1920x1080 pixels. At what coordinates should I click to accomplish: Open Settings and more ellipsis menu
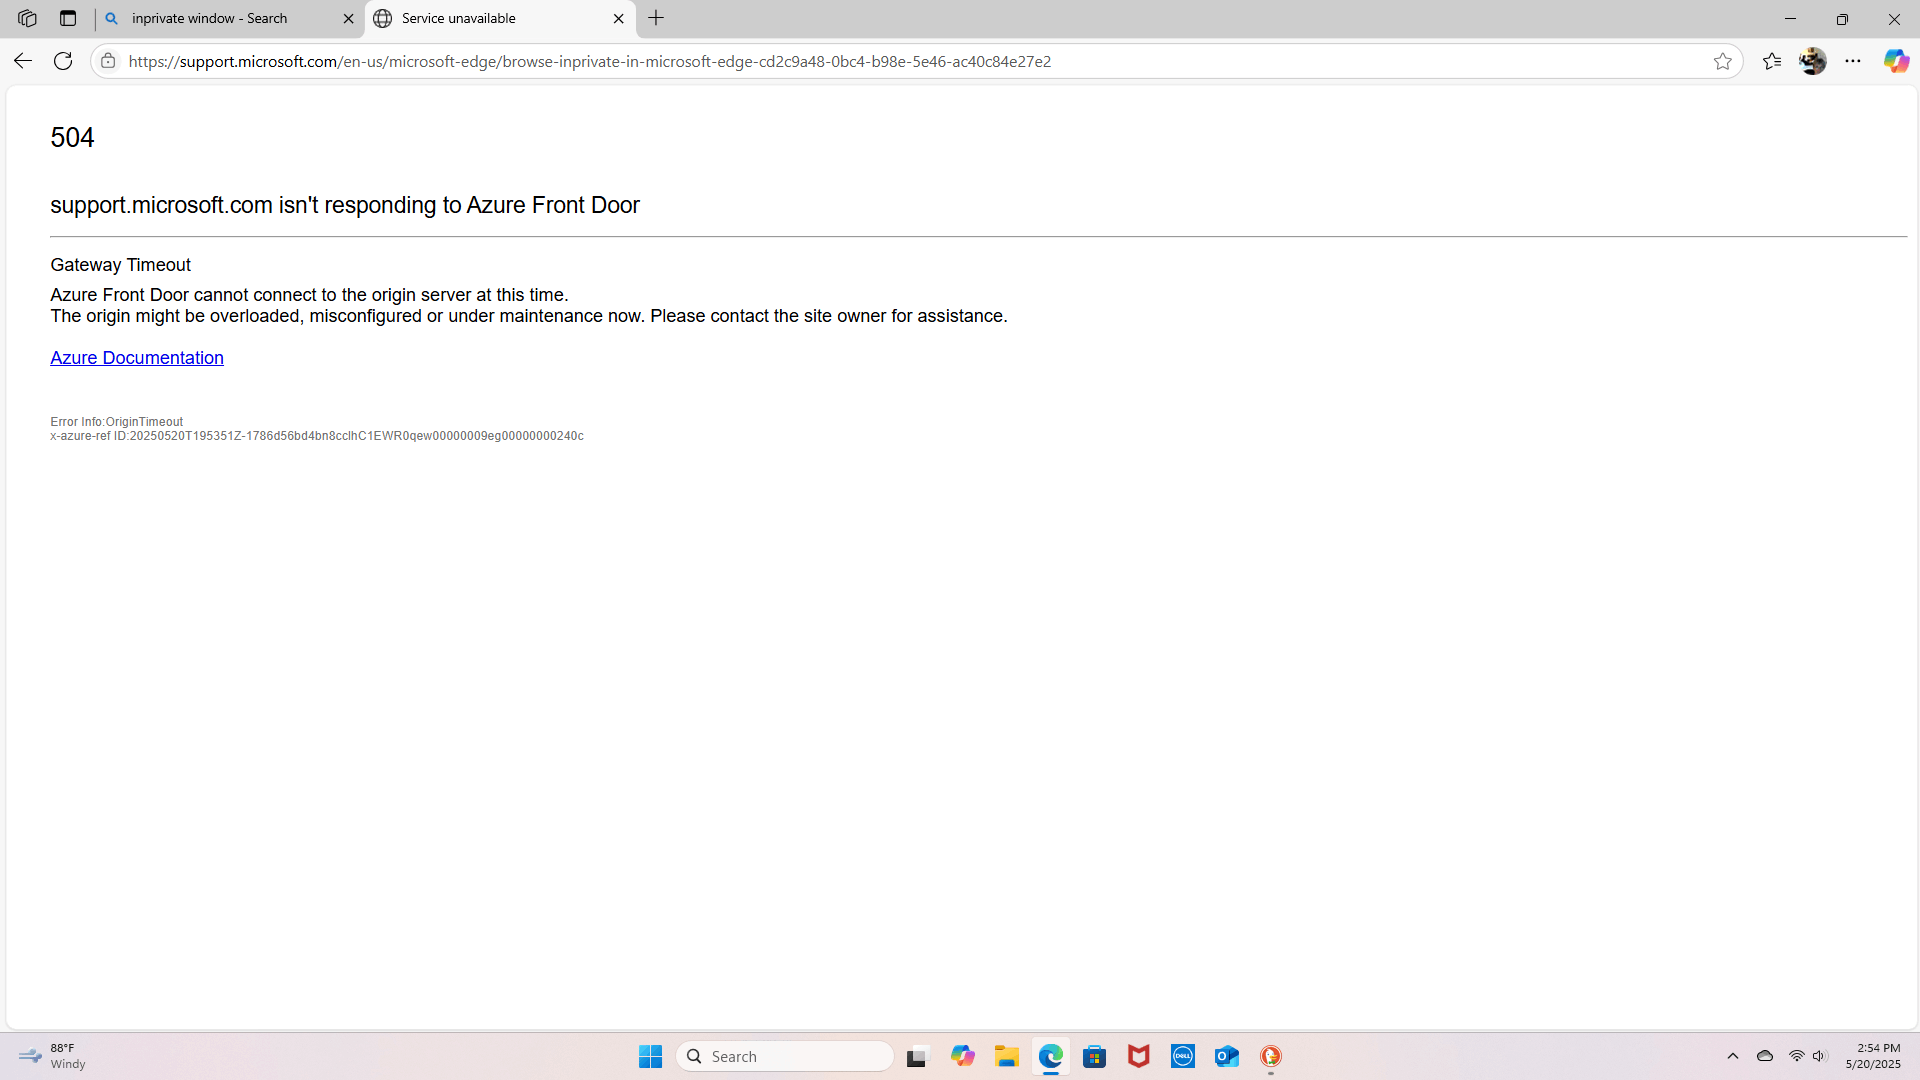[x=1853, y=61]
